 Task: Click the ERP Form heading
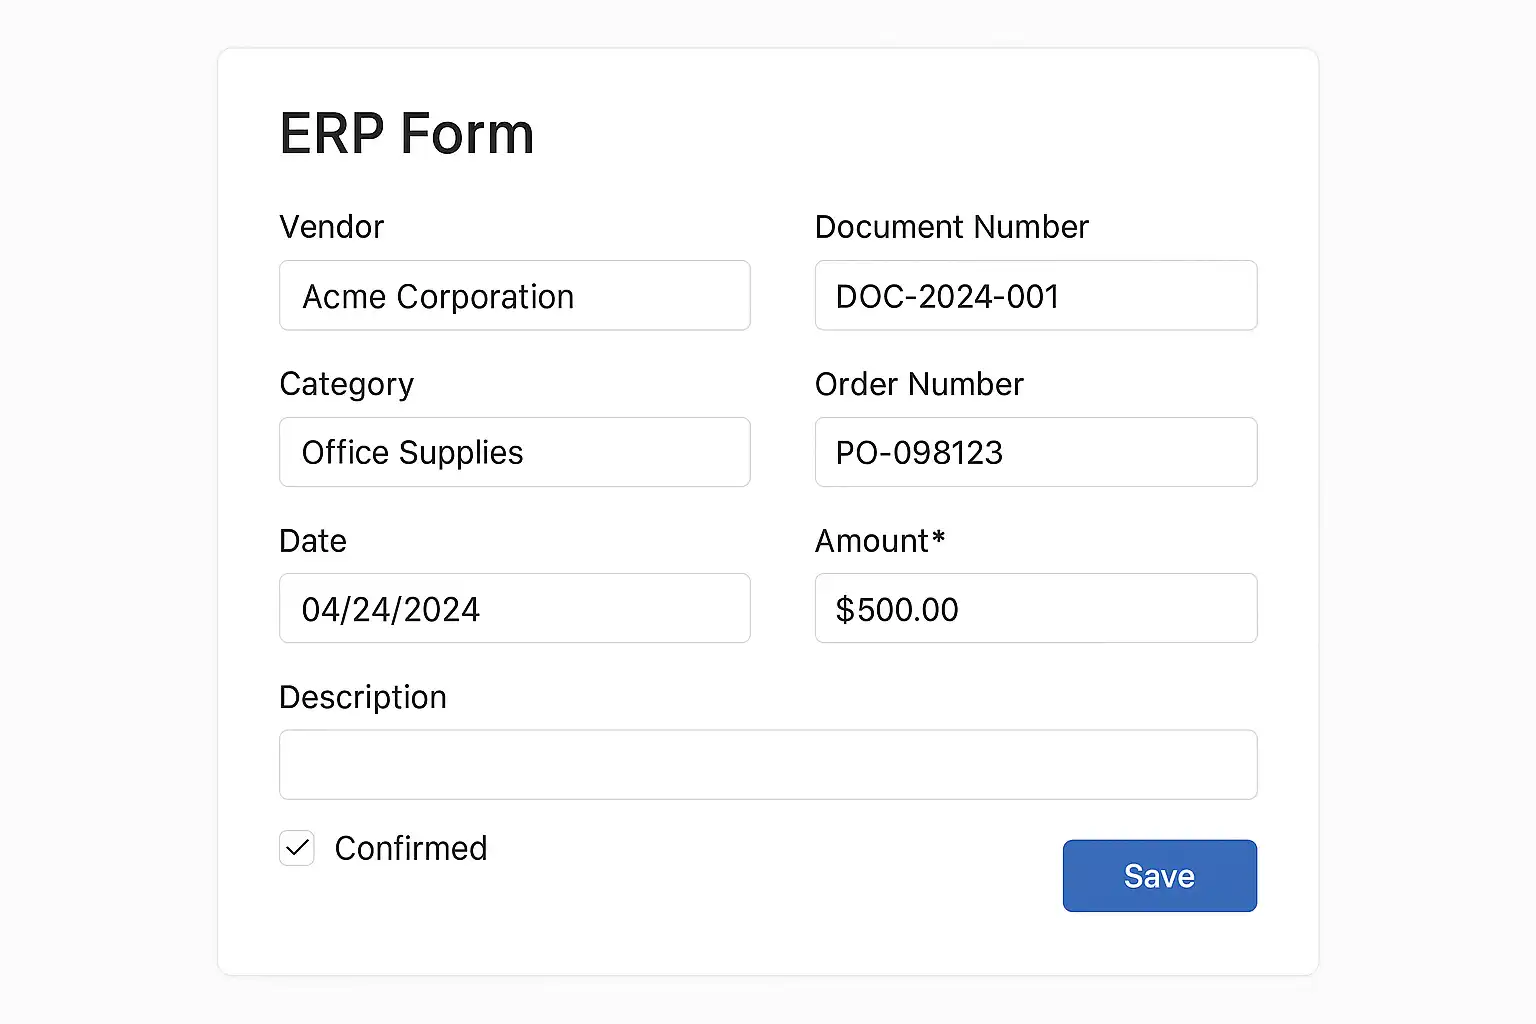click(x=406, y=134)
